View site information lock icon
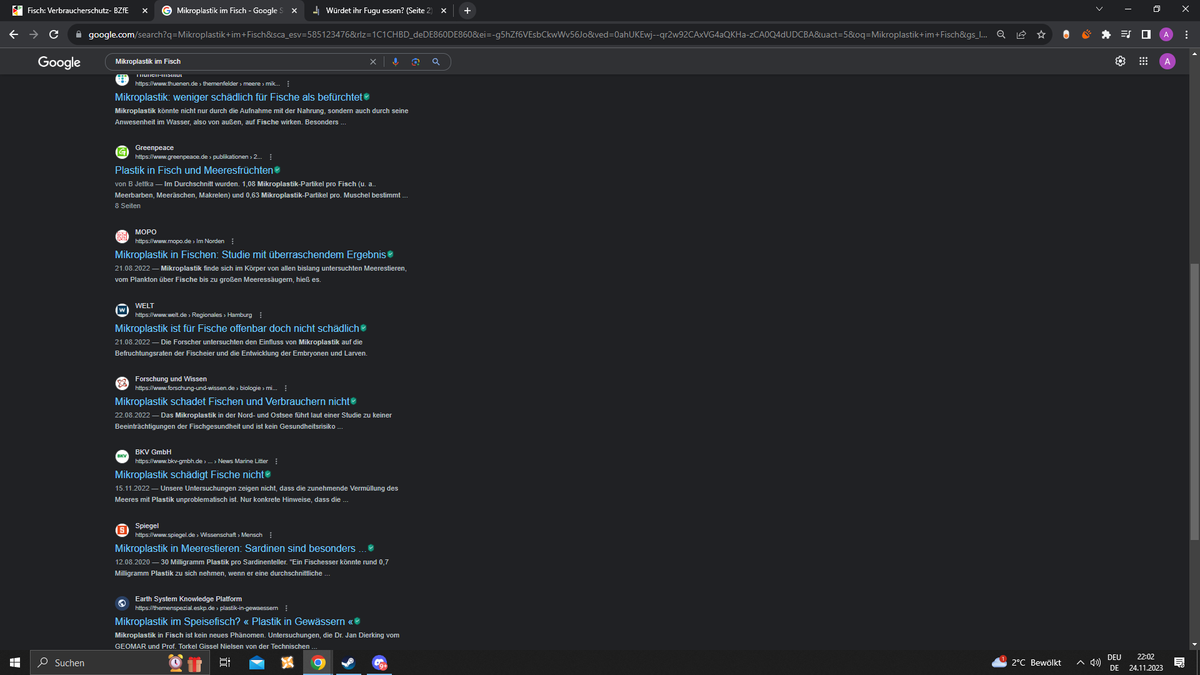 coord(78,34)
